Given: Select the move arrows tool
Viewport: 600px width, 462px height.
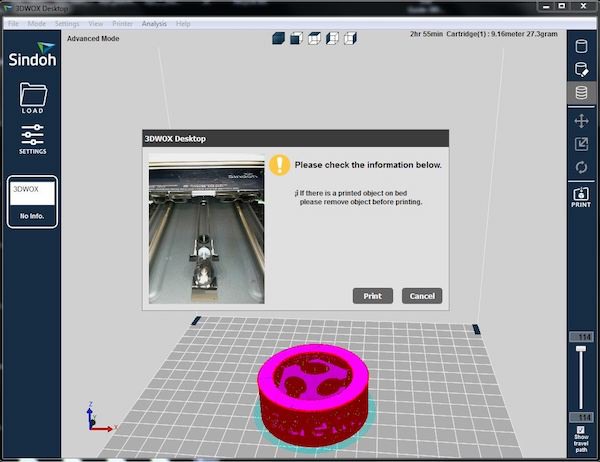Looking at the screenshot, I should tap(581, 121).
